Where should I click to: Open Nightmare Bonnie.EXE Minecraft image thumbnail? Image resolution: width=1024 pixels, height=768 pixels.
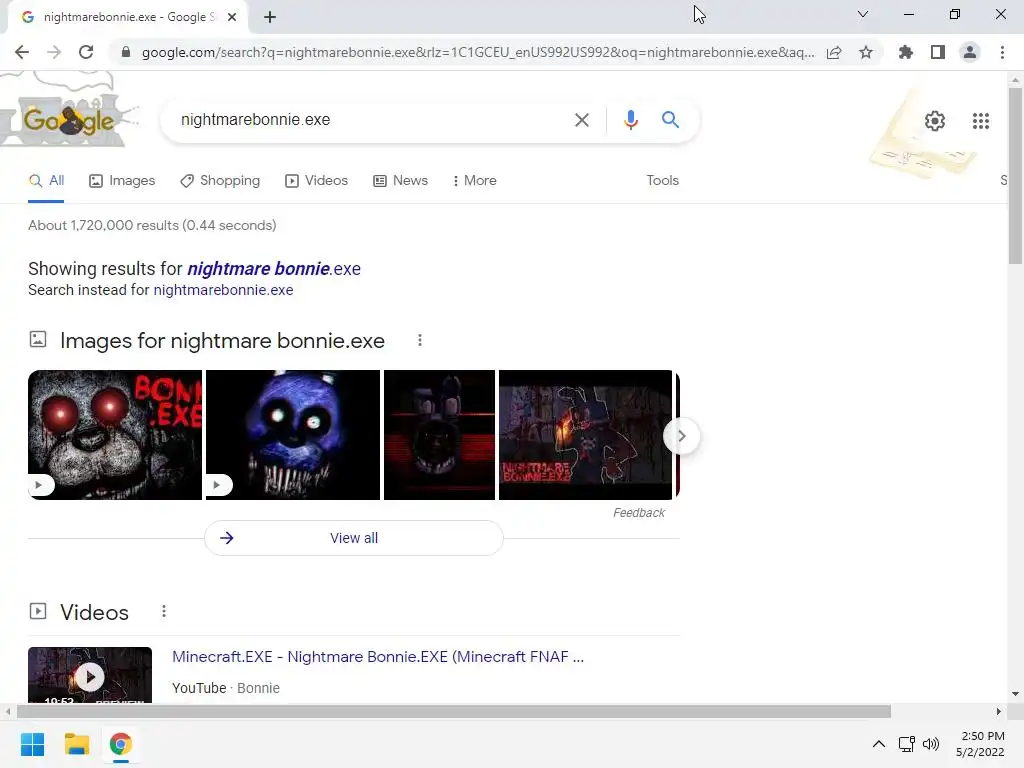[585, 435]
